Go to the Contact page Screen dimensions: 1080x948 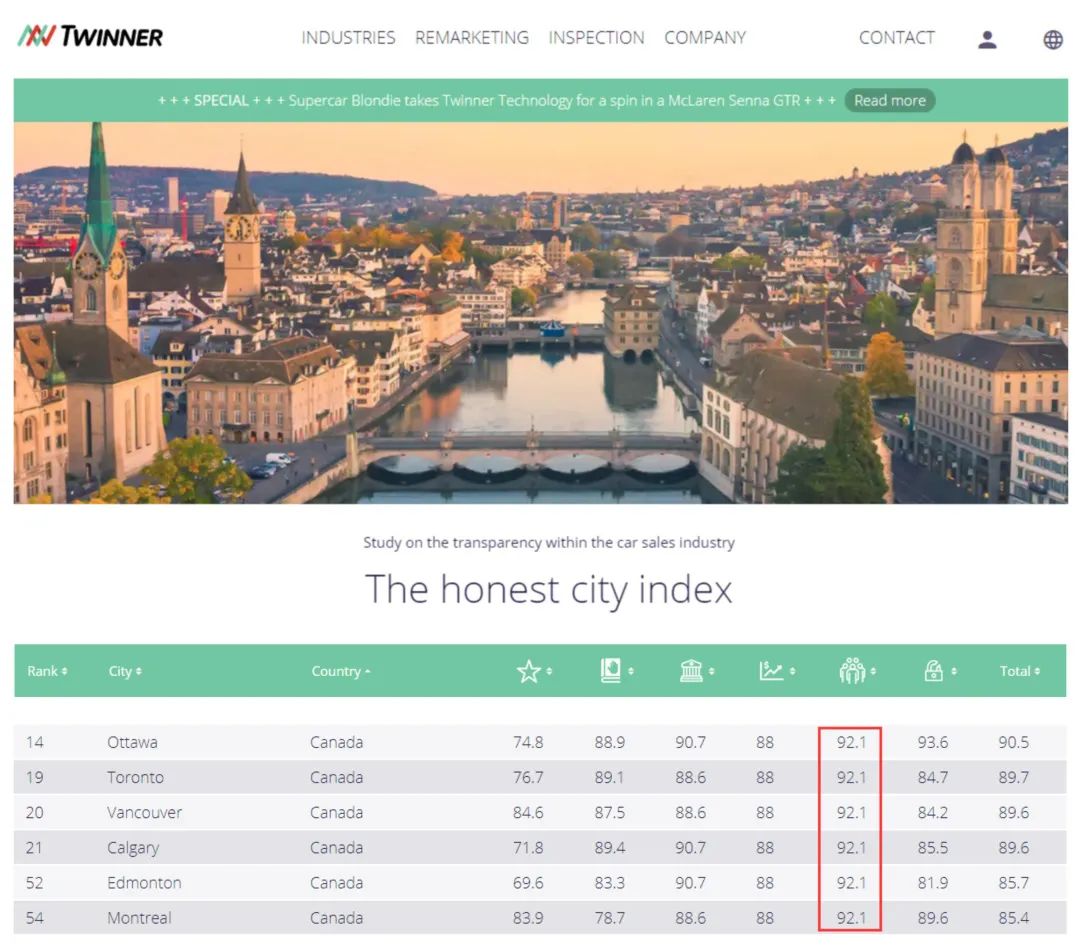point(897,37)
